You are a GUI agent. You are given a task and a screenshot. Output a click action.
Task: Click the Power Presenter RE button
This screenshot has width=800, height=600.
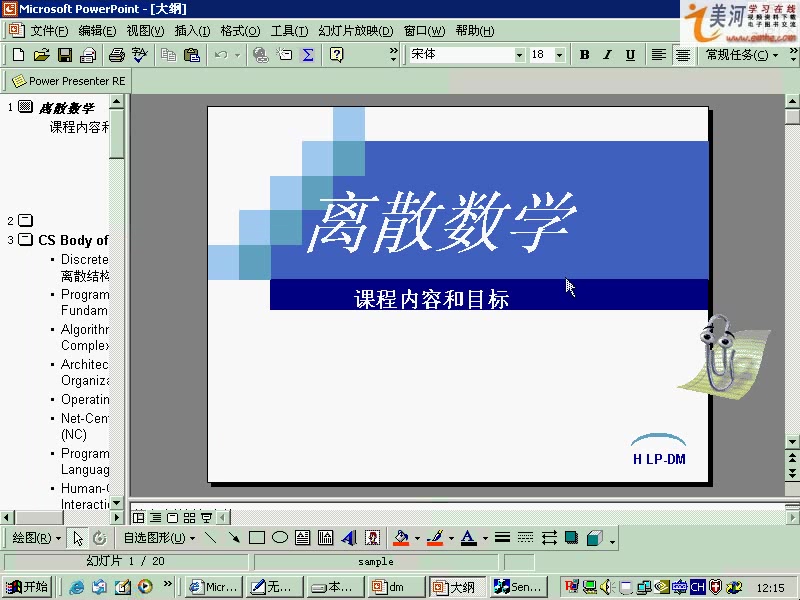pyautogui.click(x=69, y=81)
